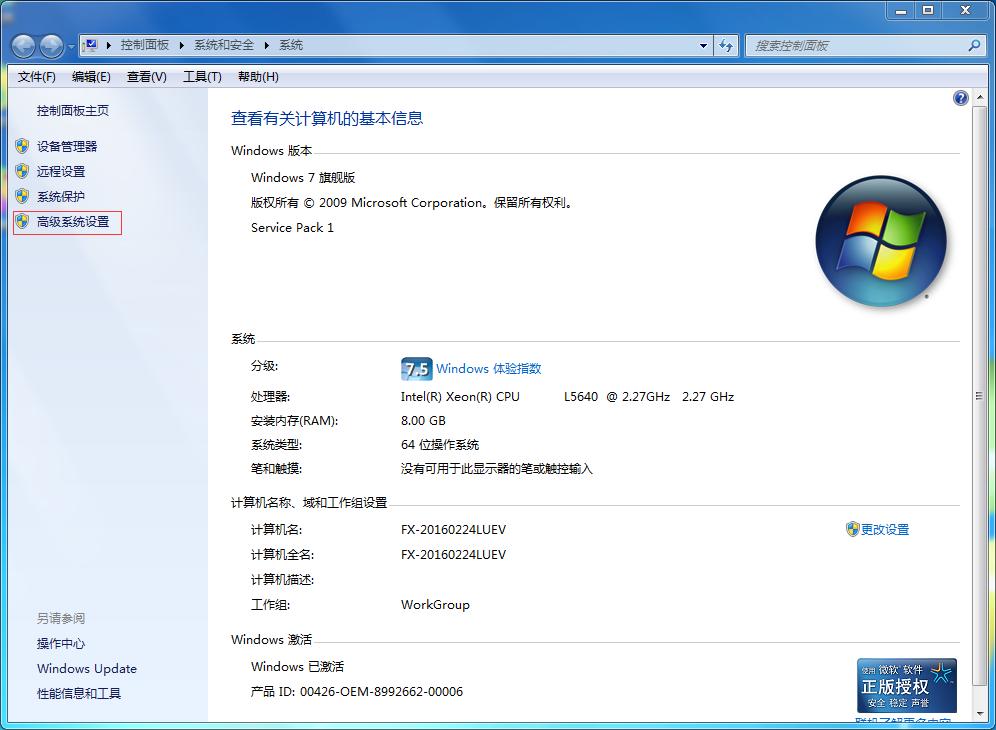Open the 文件 menu

tap(36, 76)
